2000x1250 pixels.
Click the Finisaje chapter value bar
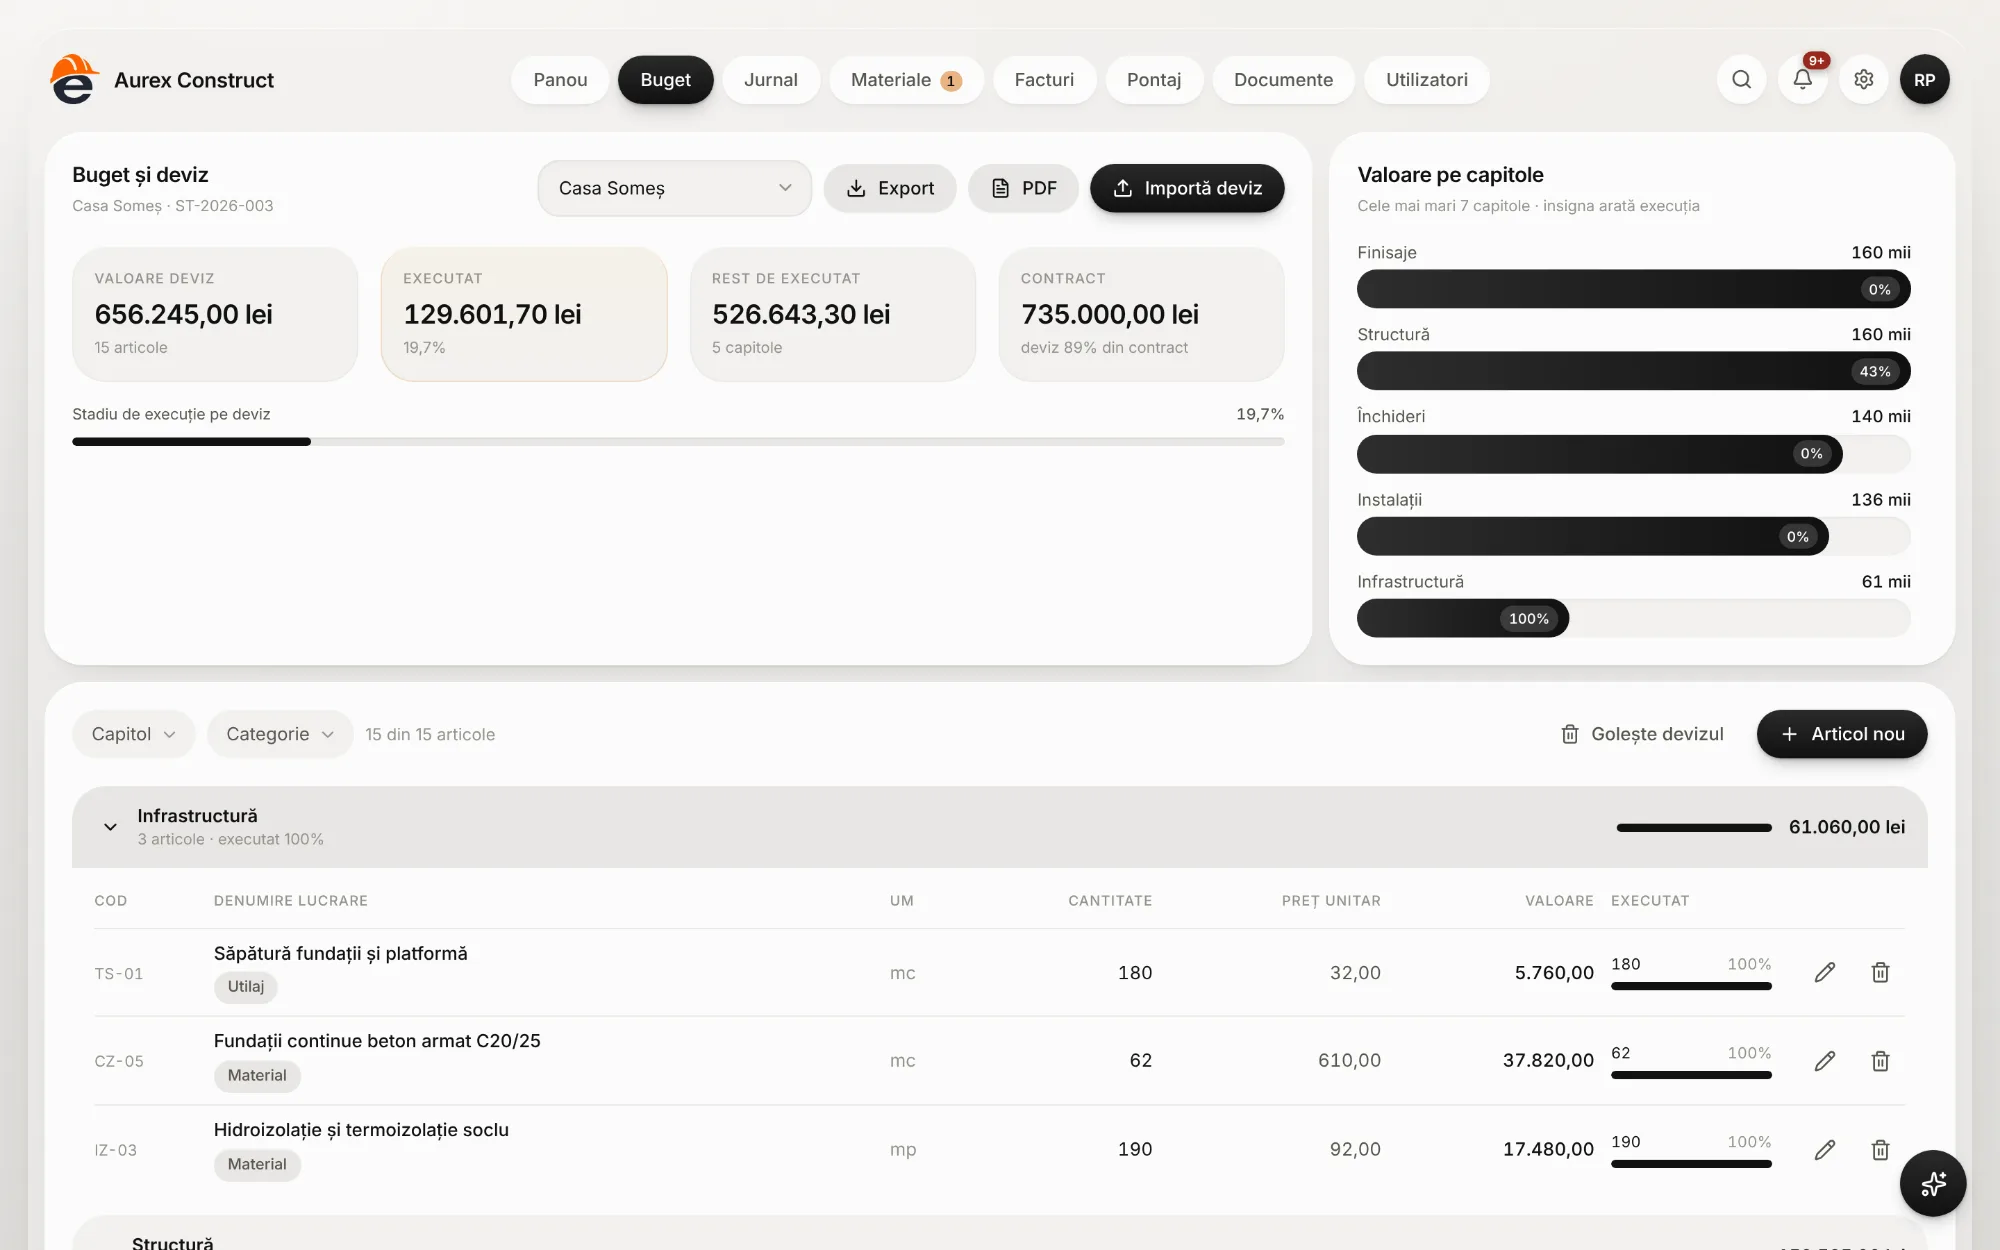[1633, 289]
